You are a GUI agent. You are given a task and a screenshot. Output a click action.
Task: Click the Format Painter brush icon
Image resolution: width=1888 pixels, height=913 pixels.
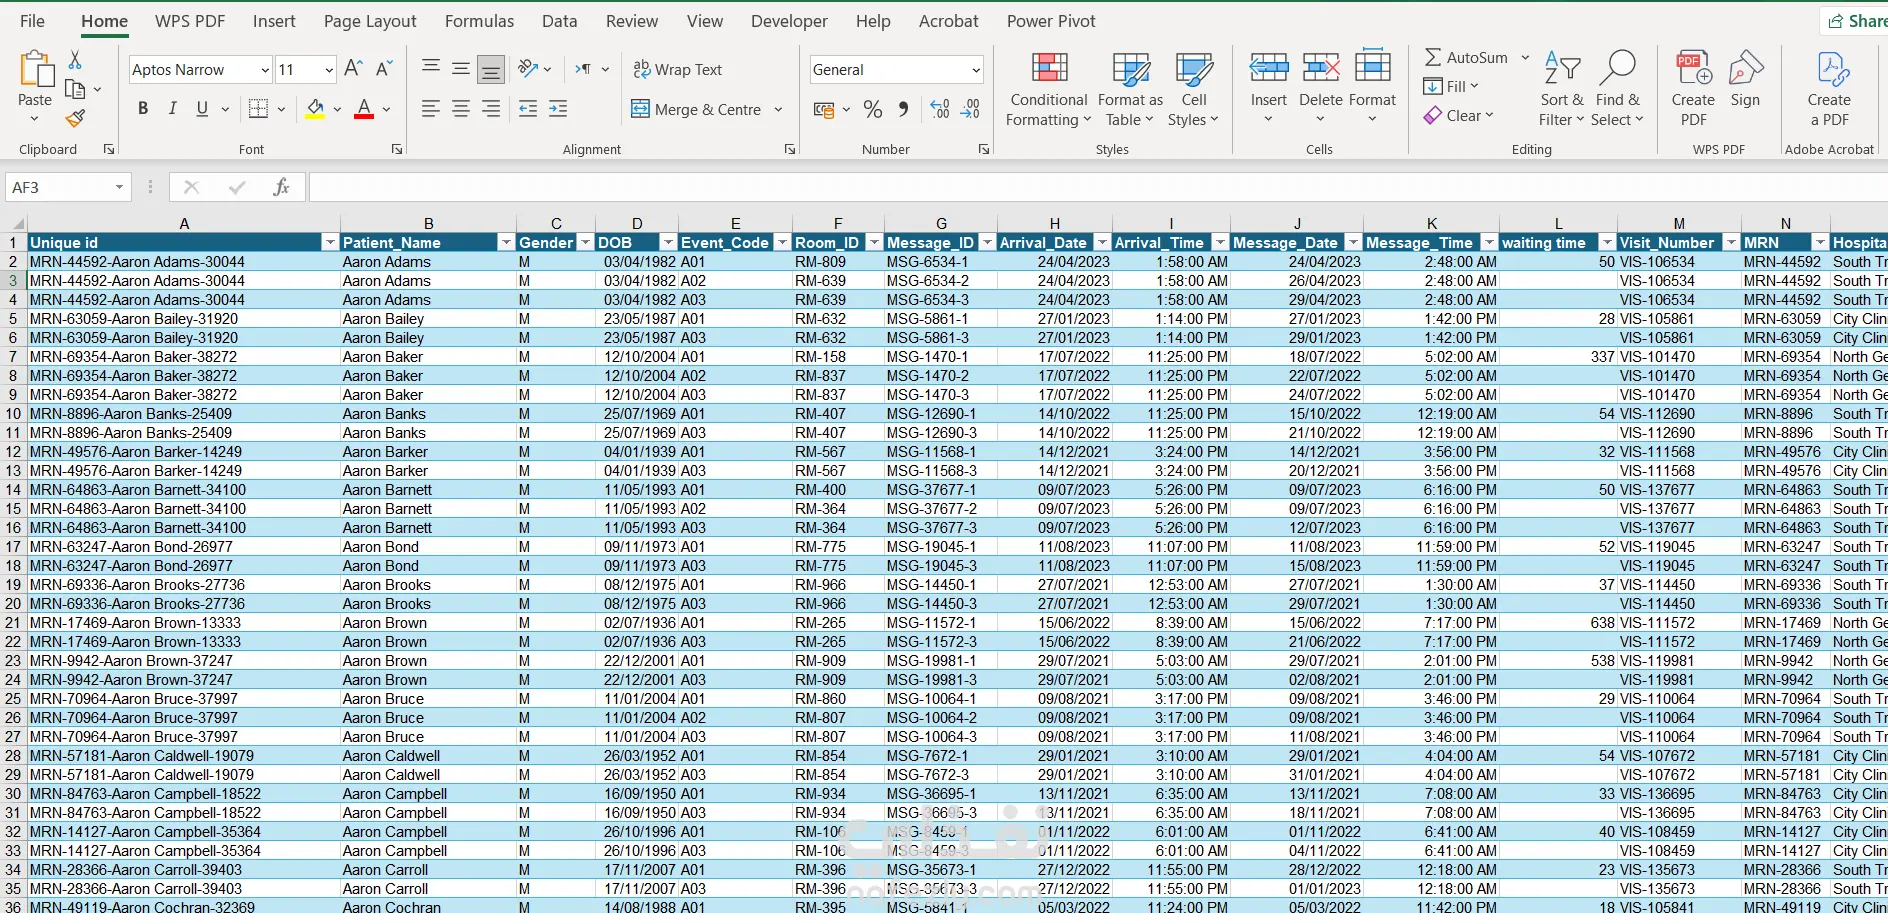75,118
